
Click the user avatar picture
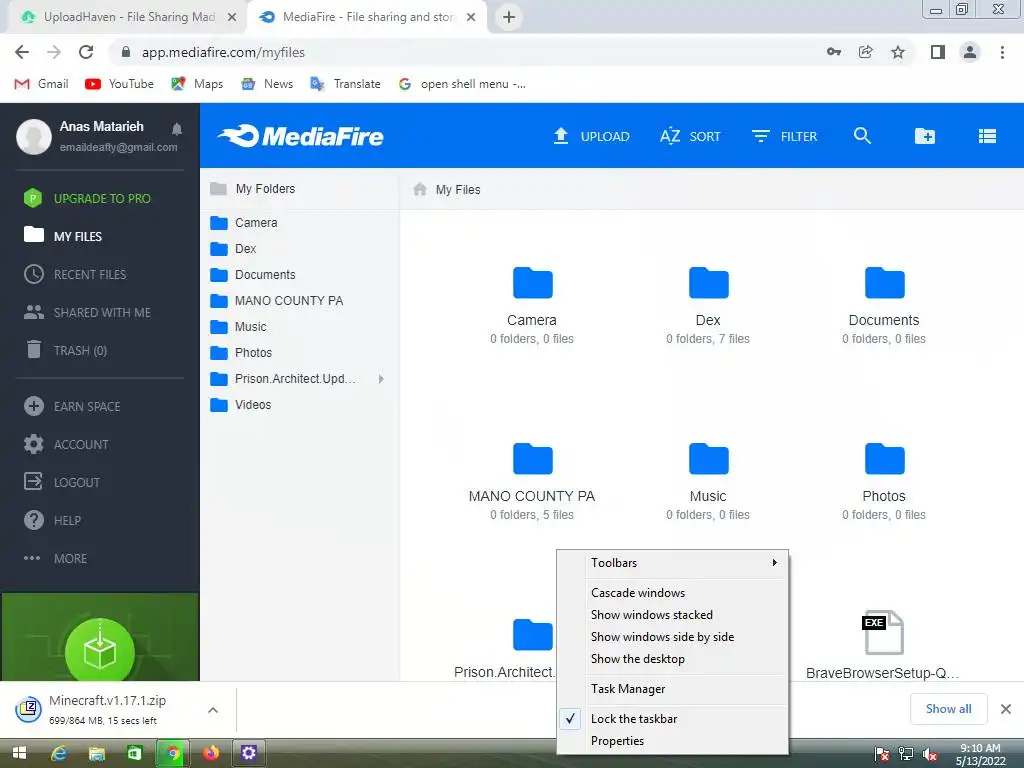(x=33, y=136)
